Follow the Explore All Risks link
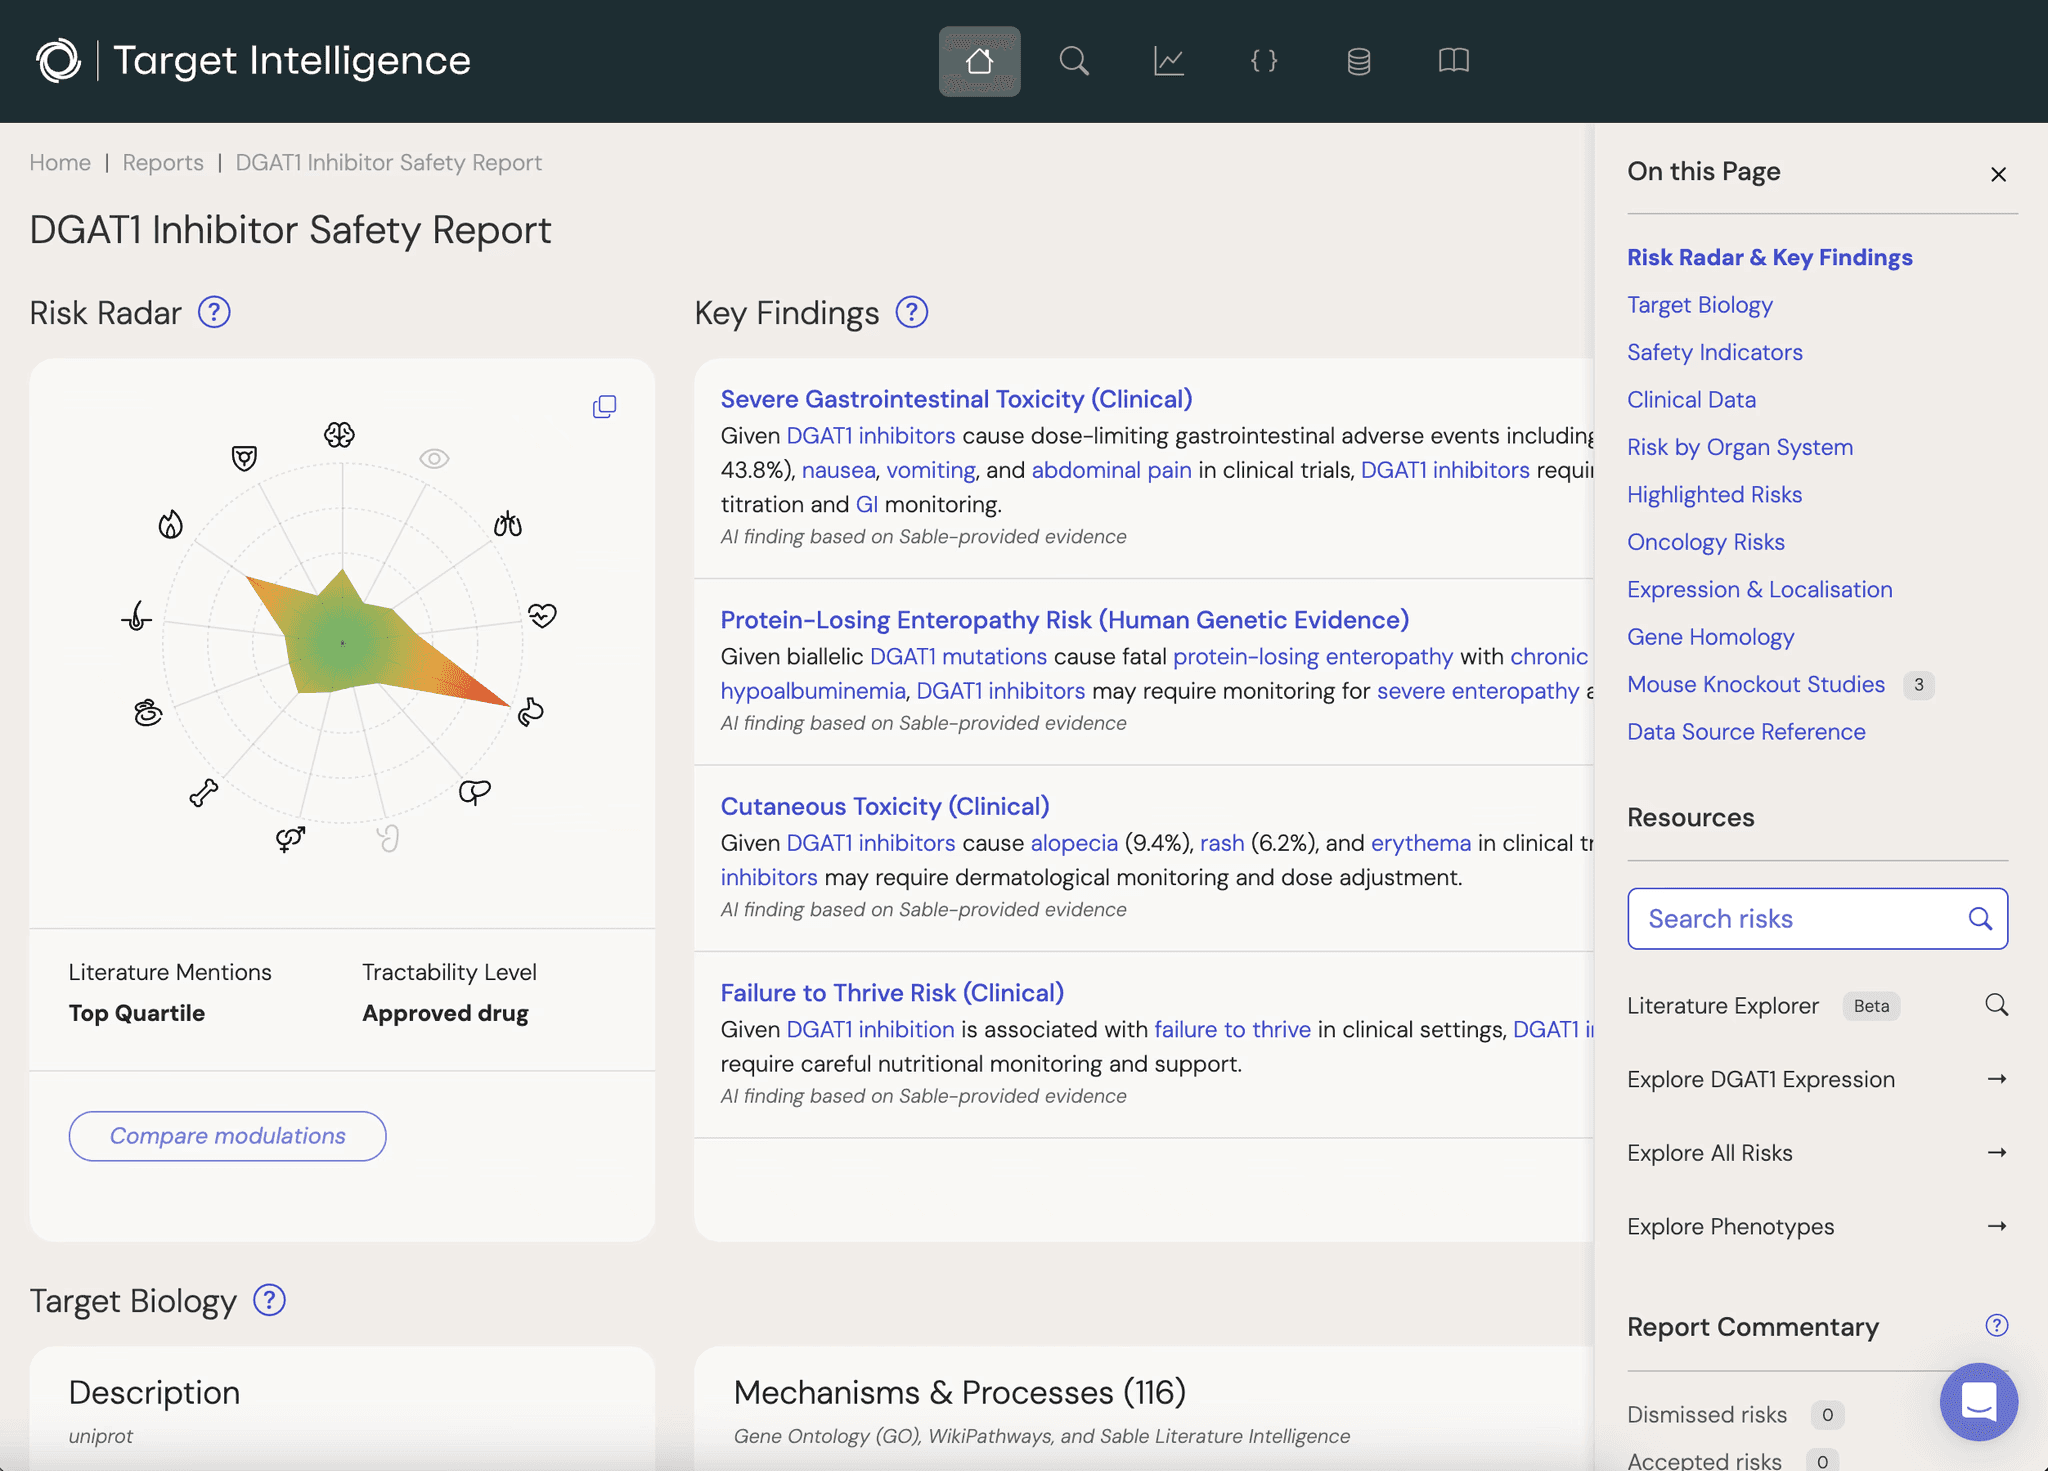Image resolution: width=2048 pixels, height=1471 pixels. [x=1709, y=1152]
